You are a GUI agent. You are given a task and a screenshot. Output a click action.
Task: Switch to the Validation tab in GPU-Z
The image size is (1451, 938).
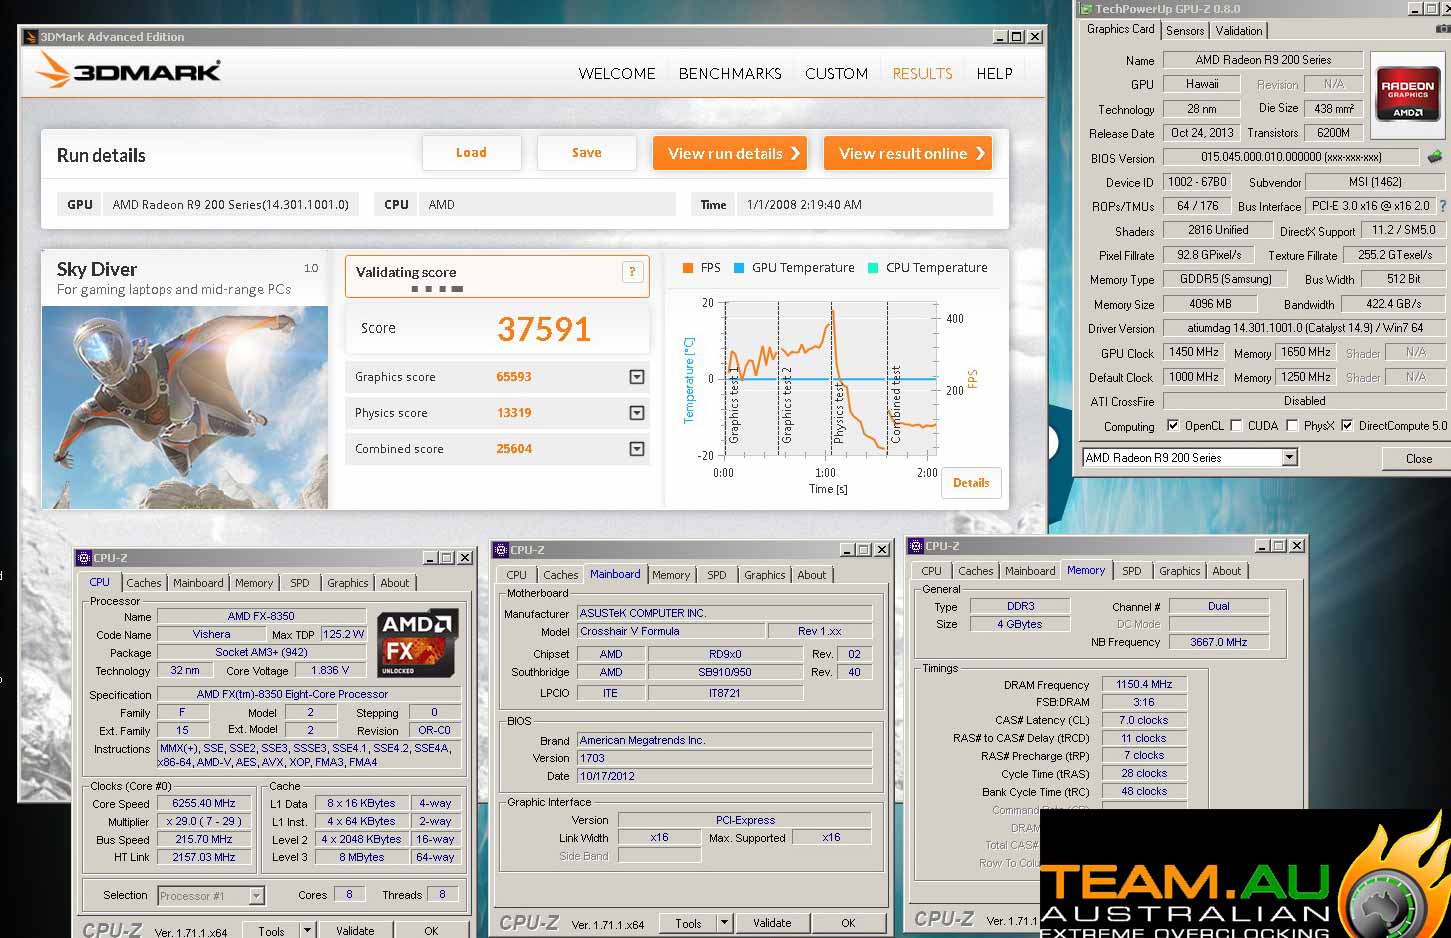[x=1239, y=31]
